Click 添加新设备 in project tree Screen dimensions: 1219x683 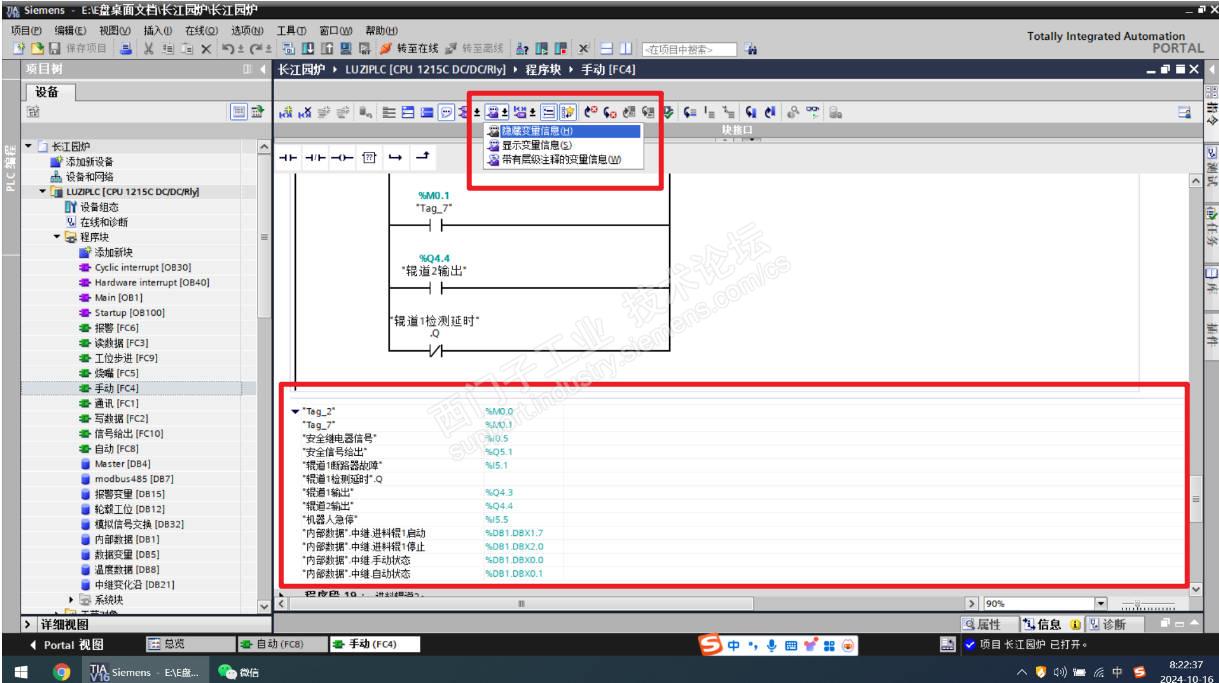tap(89, 161)
